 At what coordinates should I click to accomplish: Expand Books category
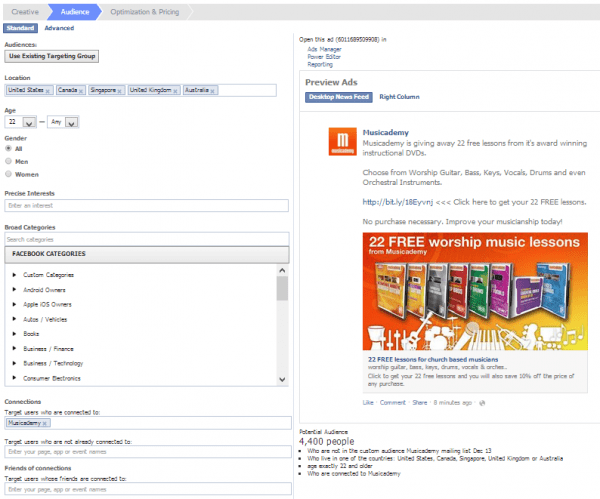(14, 334)
